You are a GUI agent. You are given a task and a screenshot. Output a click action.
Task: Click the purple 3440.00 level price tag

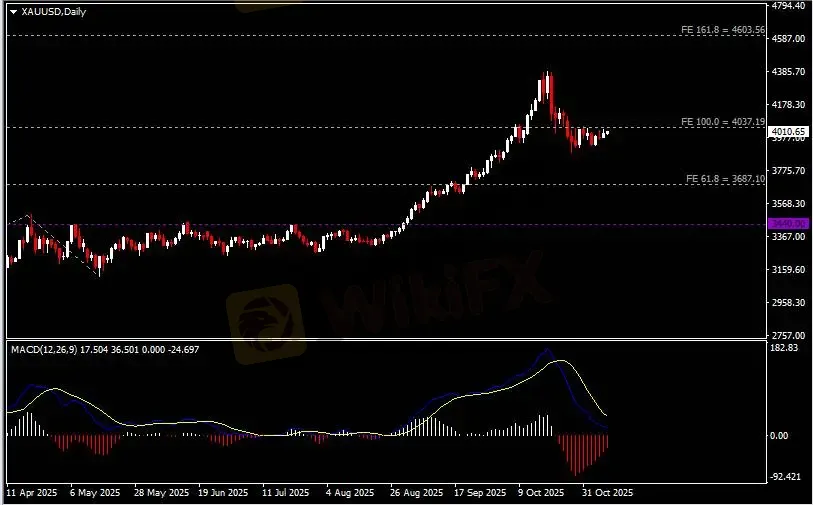pyautogui.click(x=789, y=224)
